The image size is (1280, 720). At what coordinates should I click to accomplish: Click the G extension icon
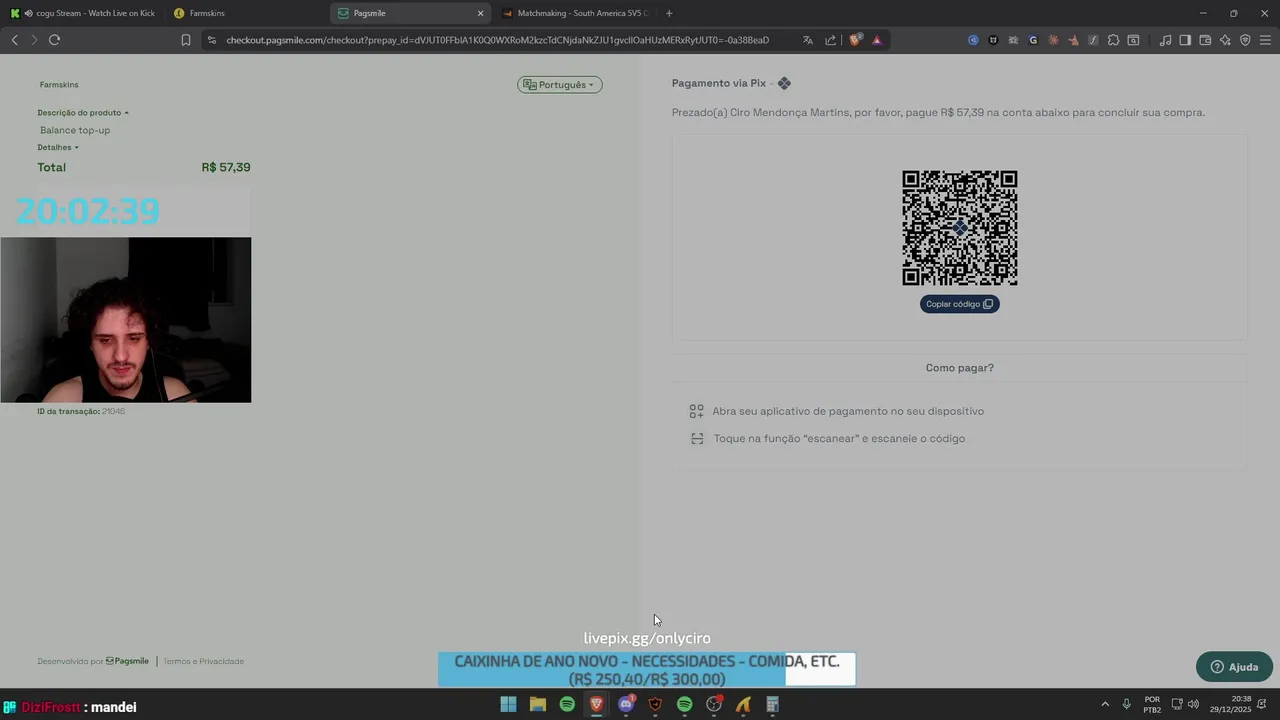click(1033, 40)
